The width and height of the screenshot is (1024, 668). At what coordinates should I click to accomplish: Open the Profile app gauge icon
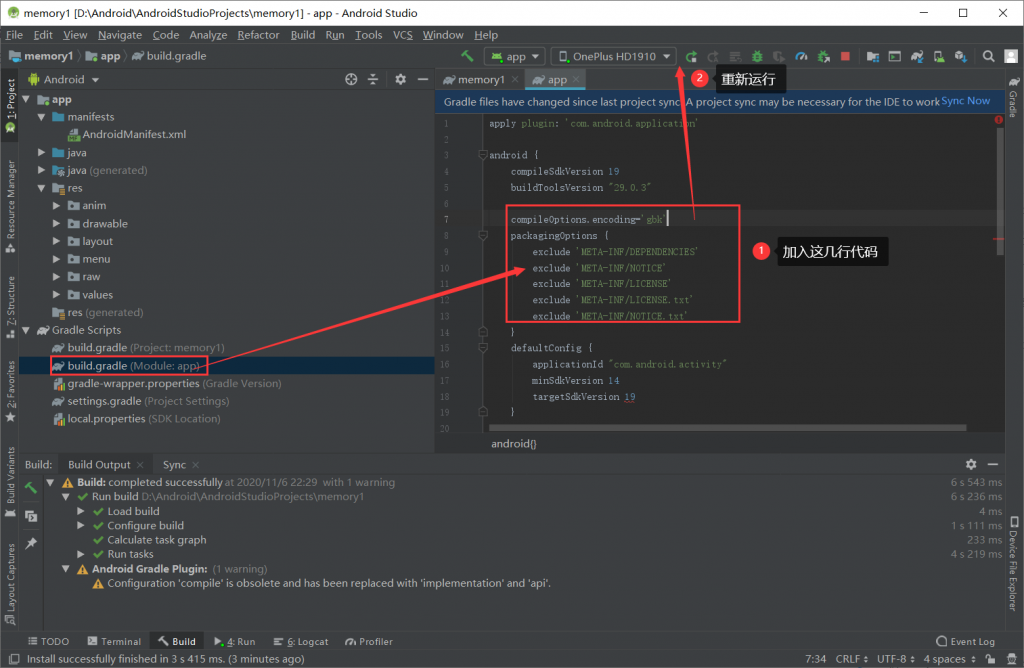pyautogui.click(x=801, y=57)
